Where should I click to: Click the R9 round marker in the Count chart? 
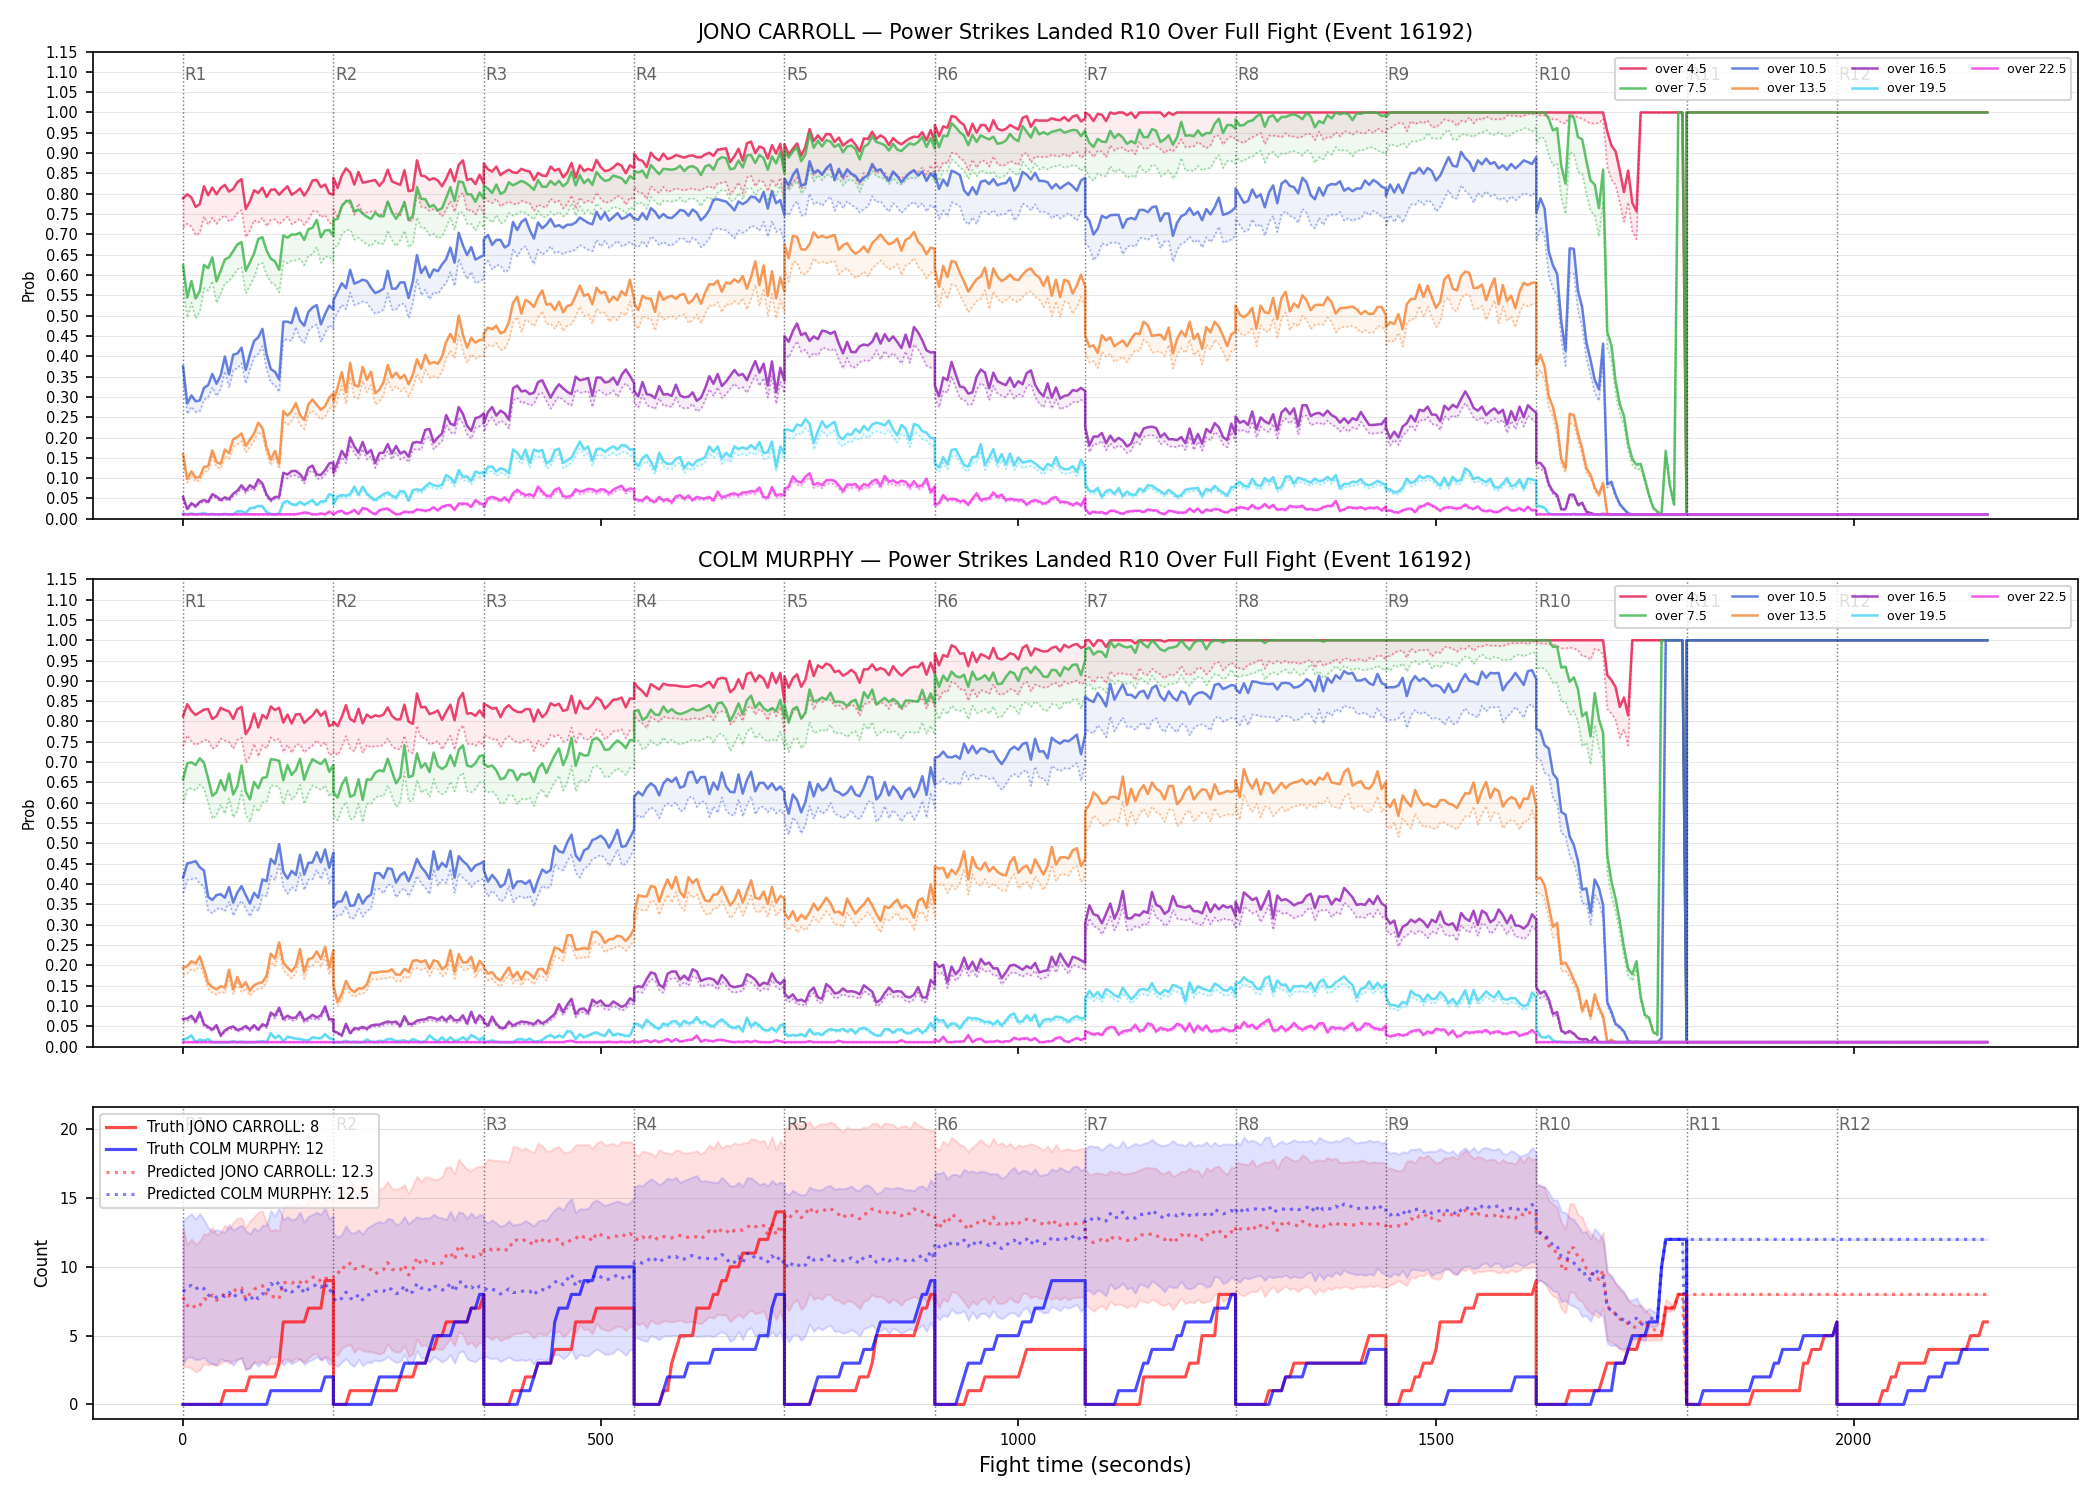click(1398, 1124)
